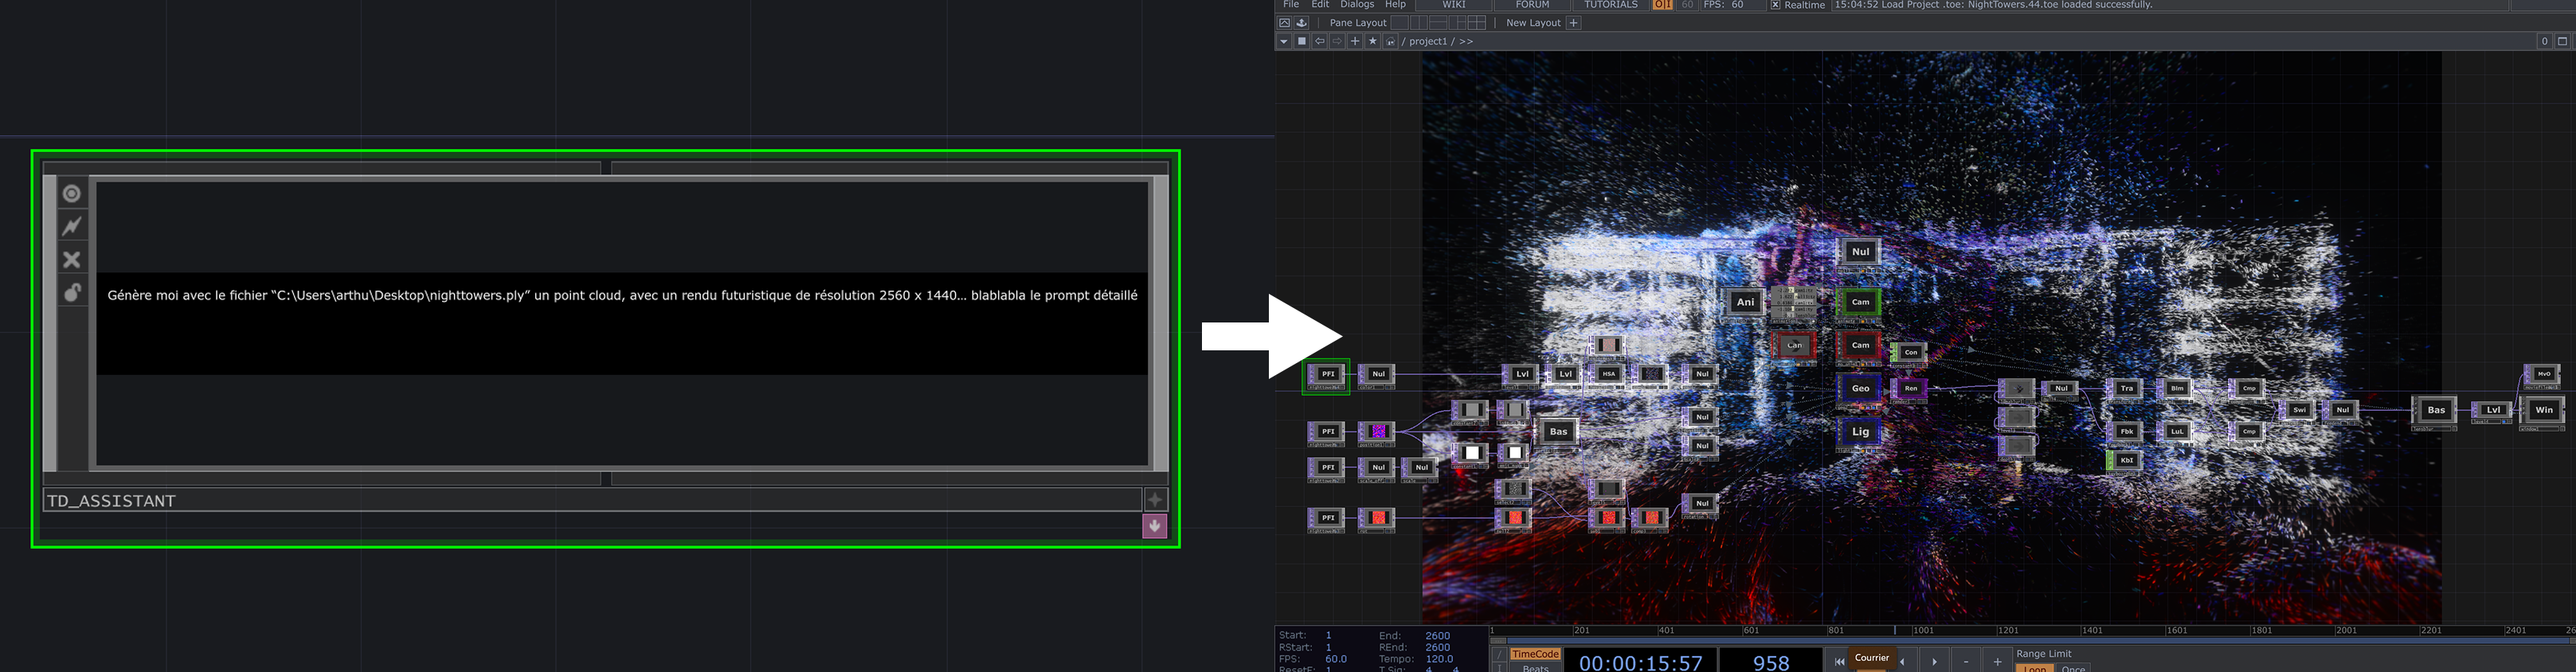Image resolution: width=2576 pixels, height=672 pixels.
Task: Open the Dialogs menu
Action: click(x=1357, y=5)
